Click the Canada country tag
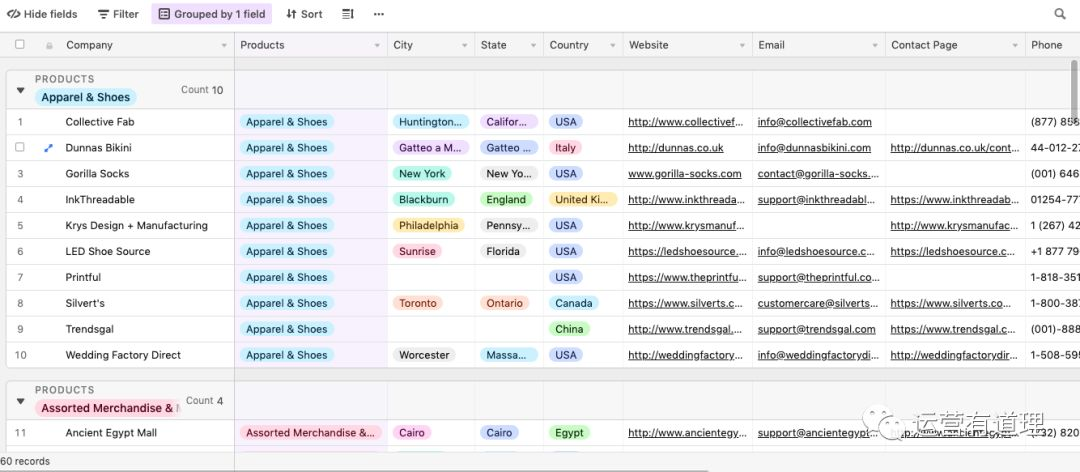 [574, 303]
